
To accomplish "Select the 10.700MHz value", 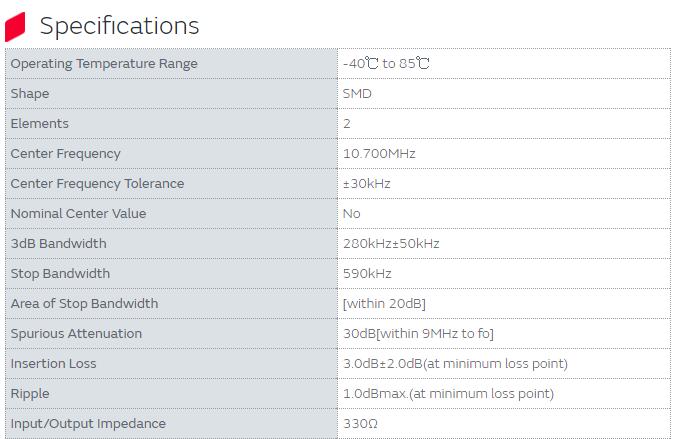I will pos(378,154).
